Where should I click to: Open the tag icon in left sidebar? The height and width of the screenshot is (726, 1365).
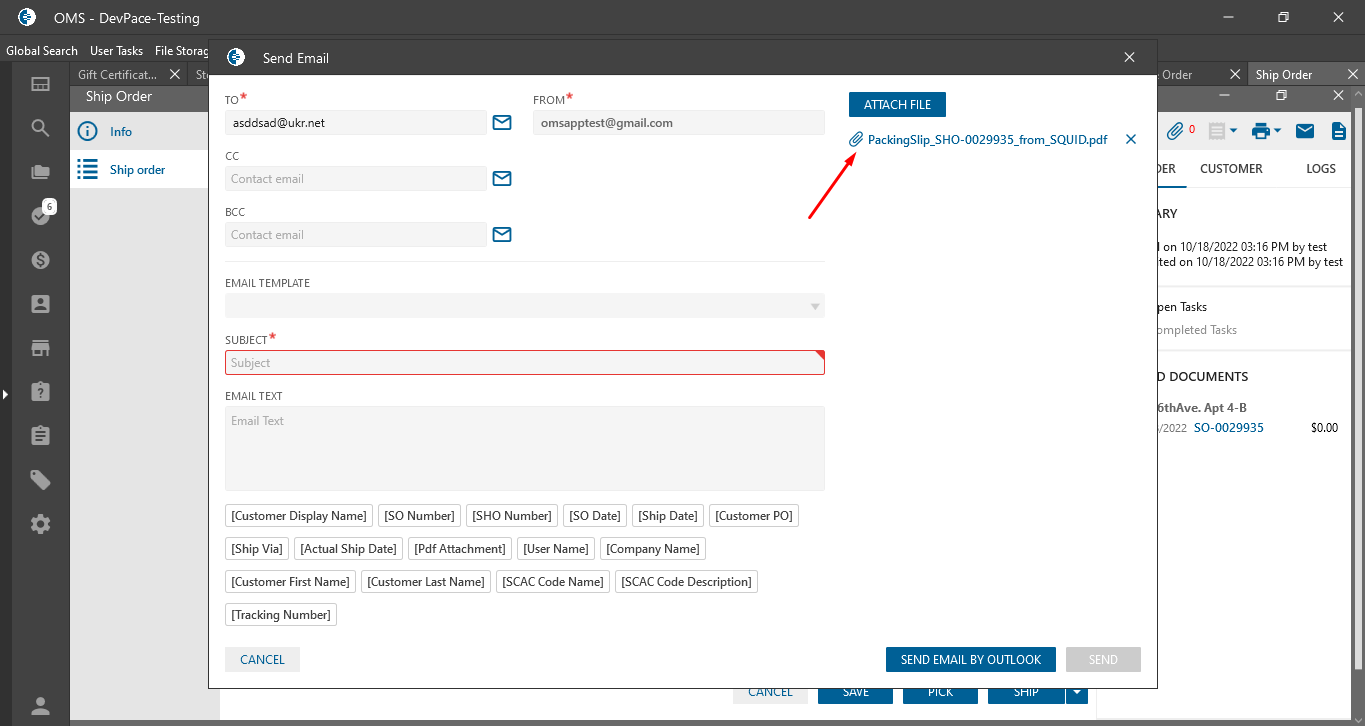[x=41, y=480]
